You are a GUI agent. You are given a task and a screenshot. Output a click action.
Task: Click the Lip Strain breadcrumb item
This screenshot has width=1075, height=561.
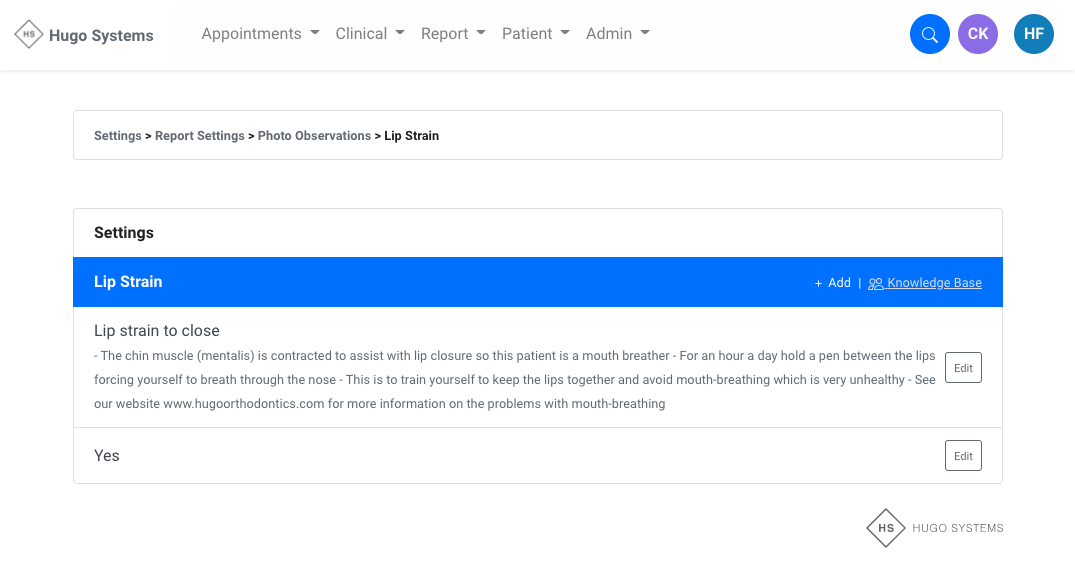411,136
